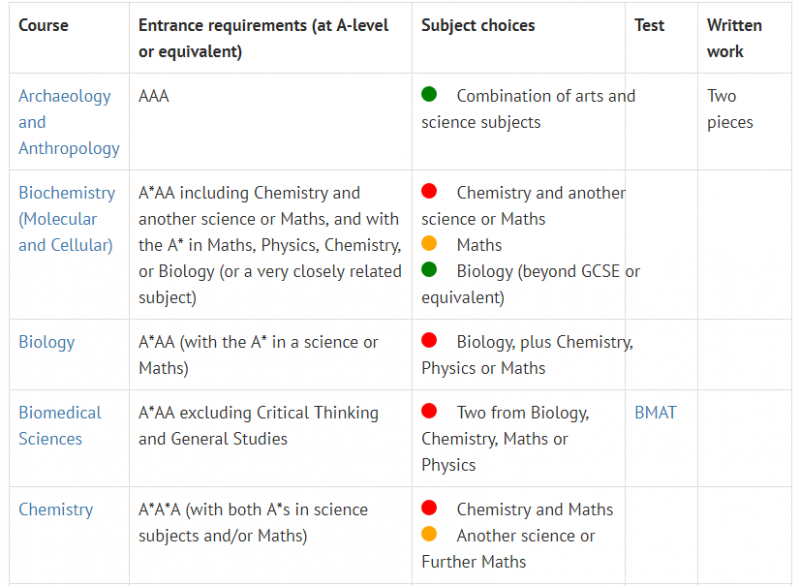Open the Chemistry course link

pyautogui.click(x=56, y=509)
